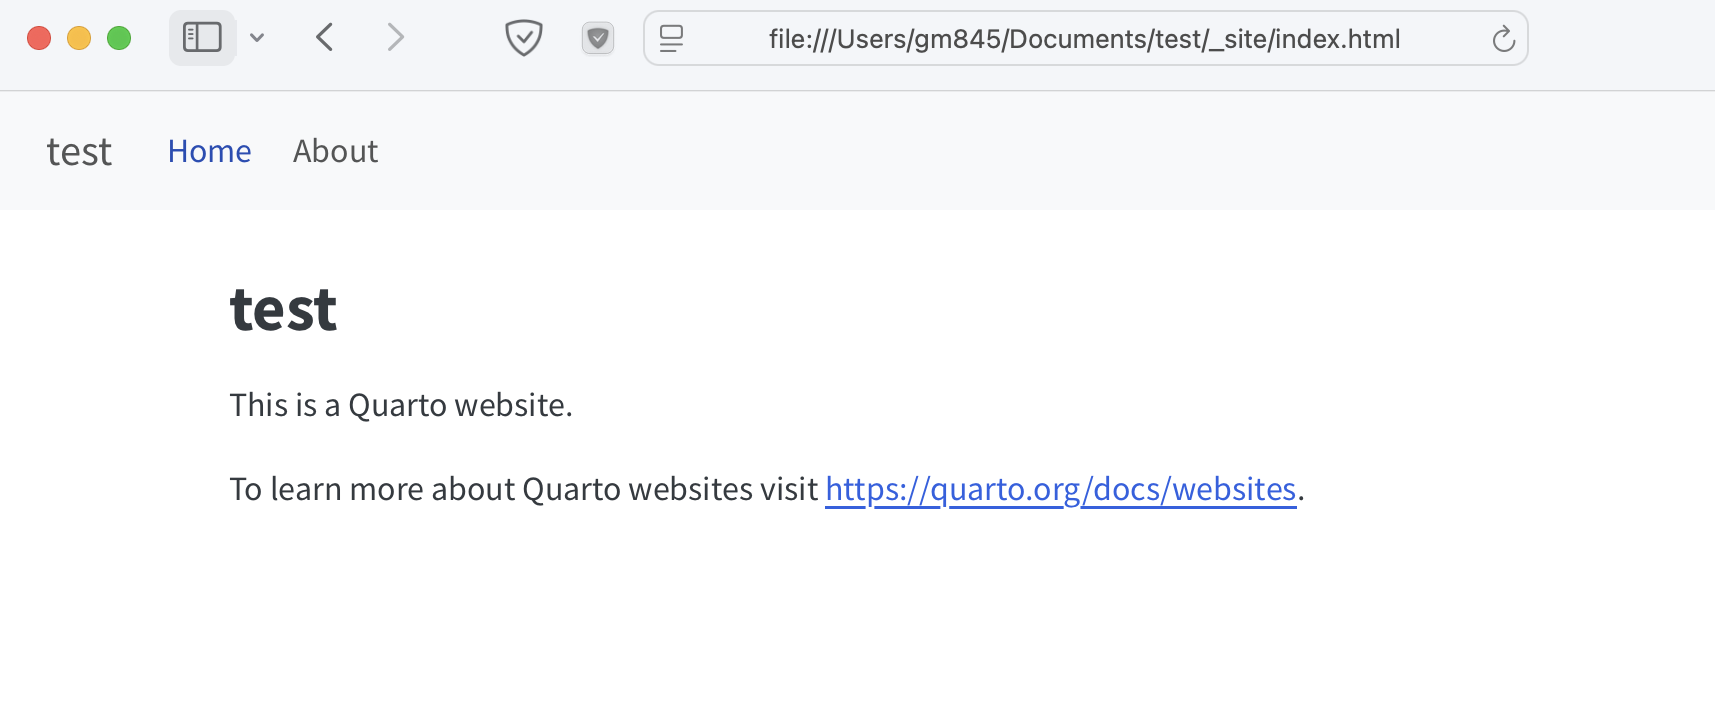Viewport: 1715px width, 708px height.
Task: Enter full screen with the green button
Action: tap(119, 38)
